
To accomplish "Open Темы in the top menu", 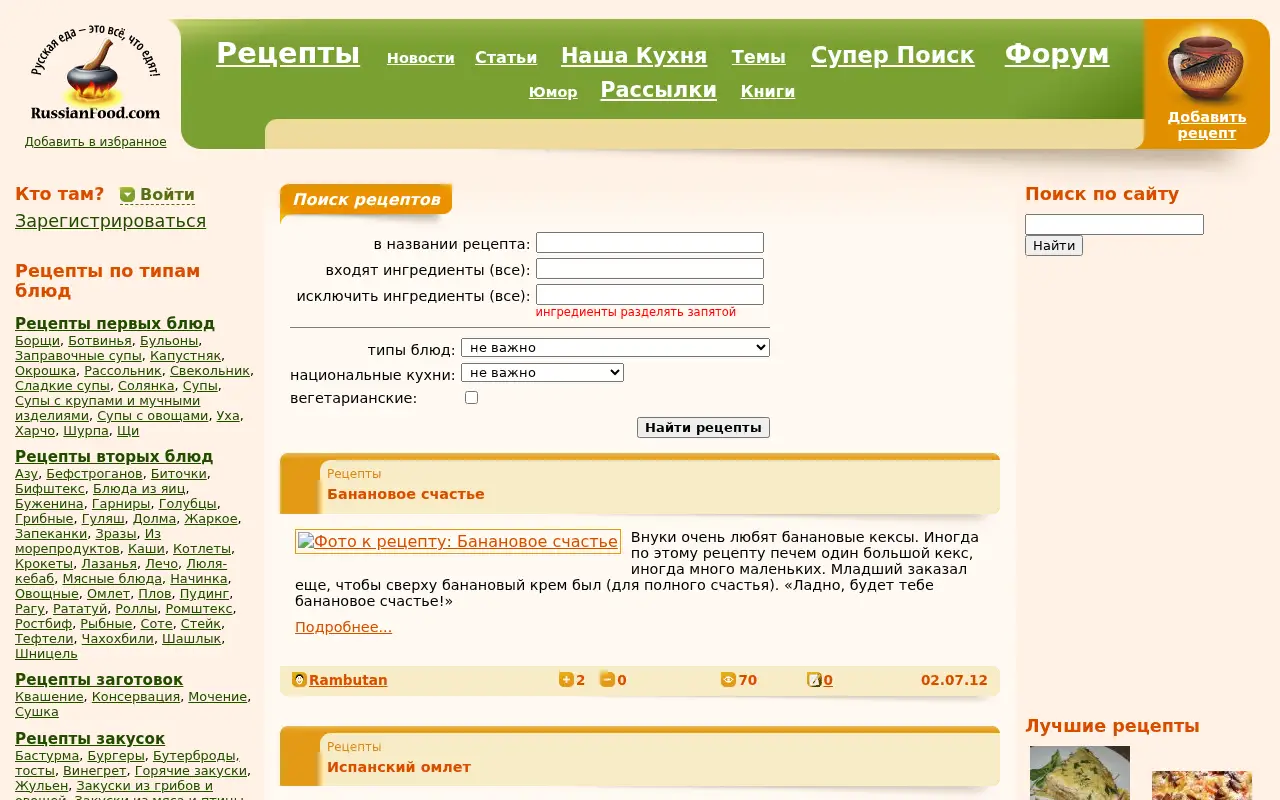I will [x=758, y=57].
